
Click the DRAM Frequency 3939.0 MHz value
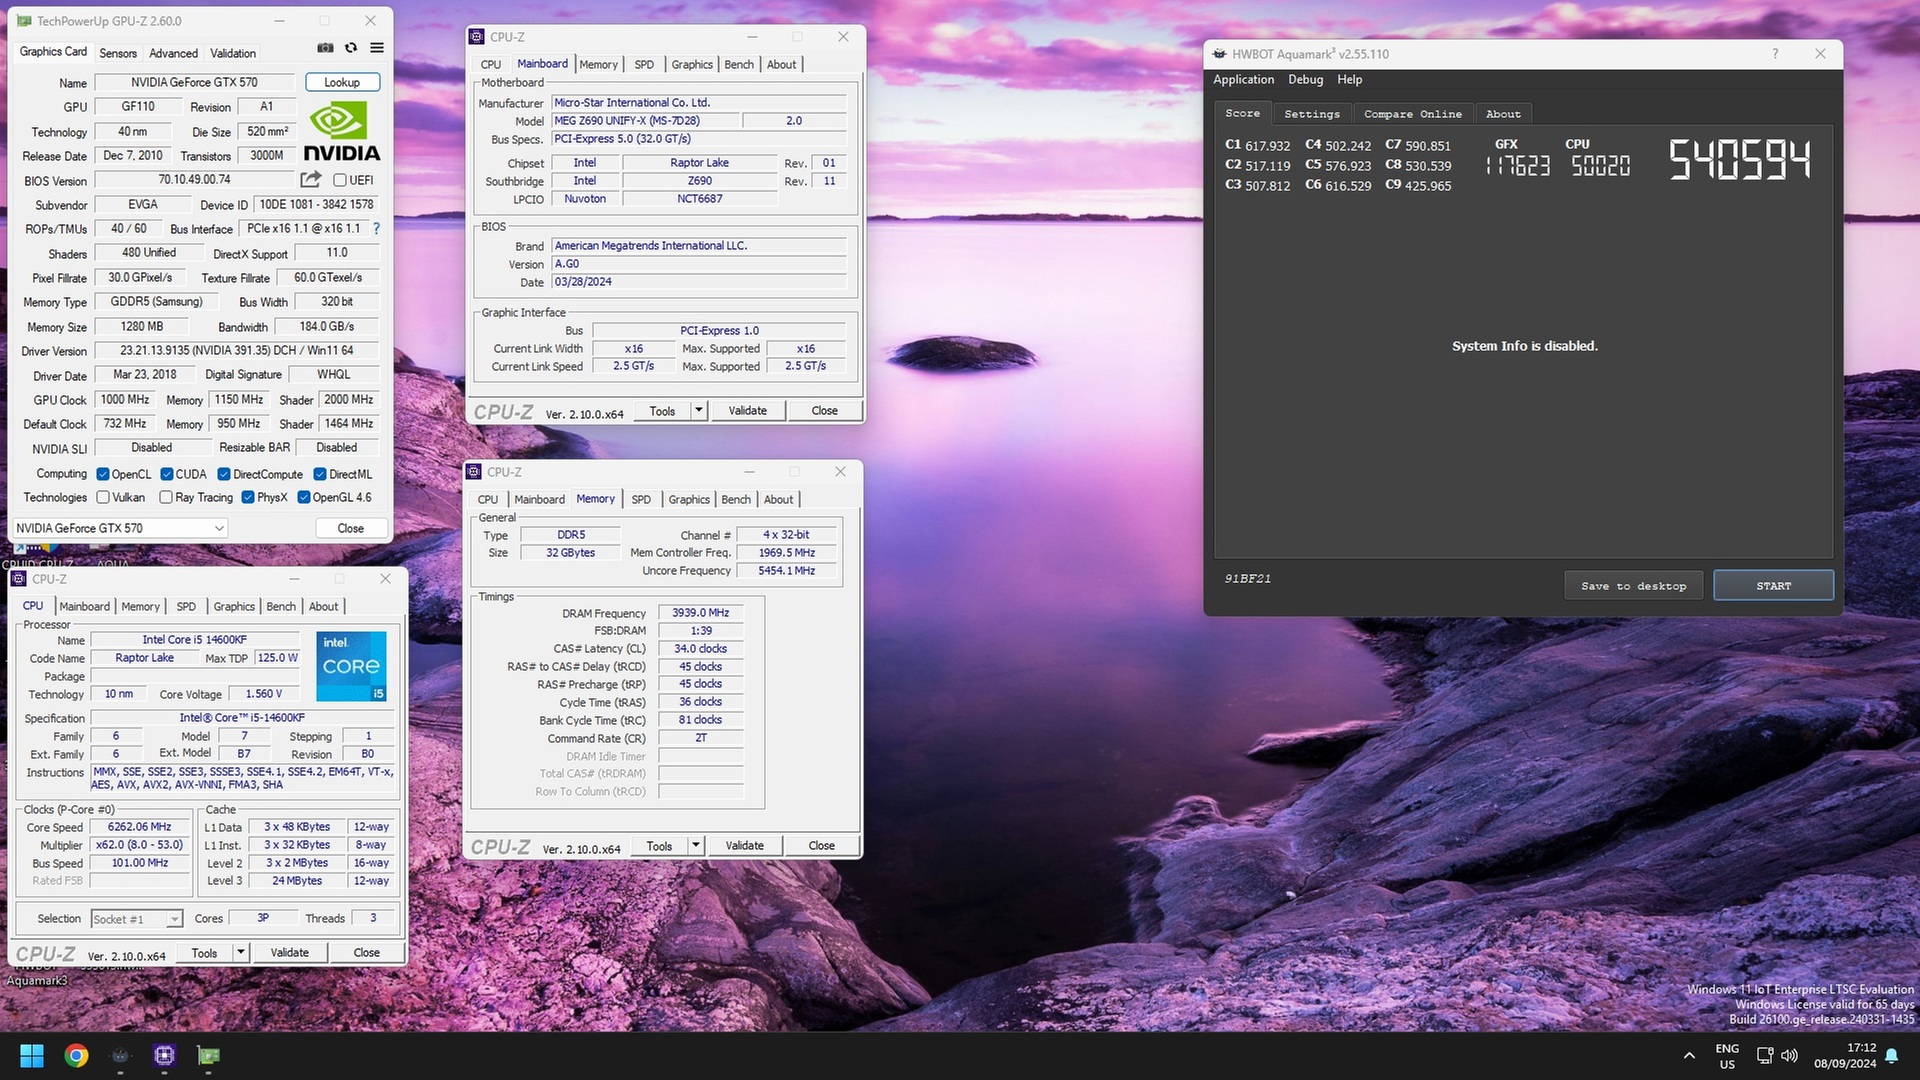(x=700, y=613)
